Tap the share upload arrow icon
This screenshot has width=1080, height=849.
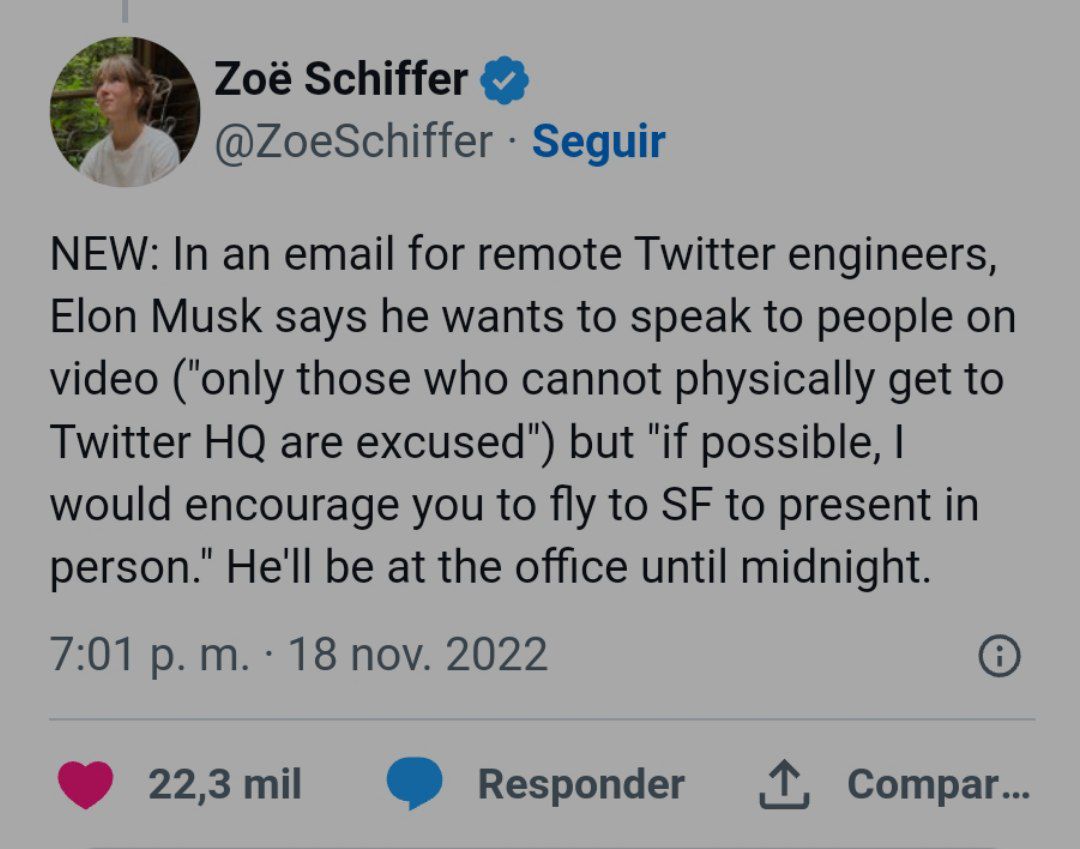[784, 784]
